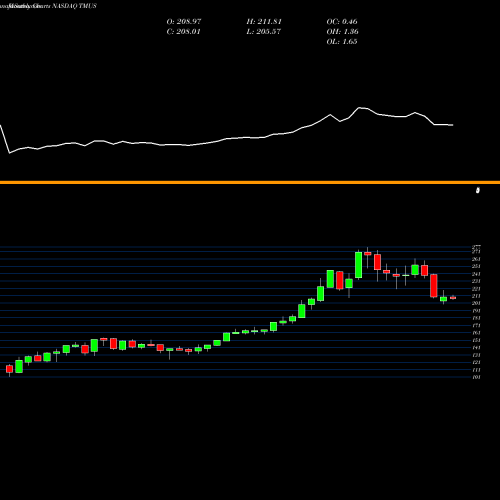Screen dimensions: 500x500
Task: Click the 231 price axis label
Action: (x=476, y=281)
